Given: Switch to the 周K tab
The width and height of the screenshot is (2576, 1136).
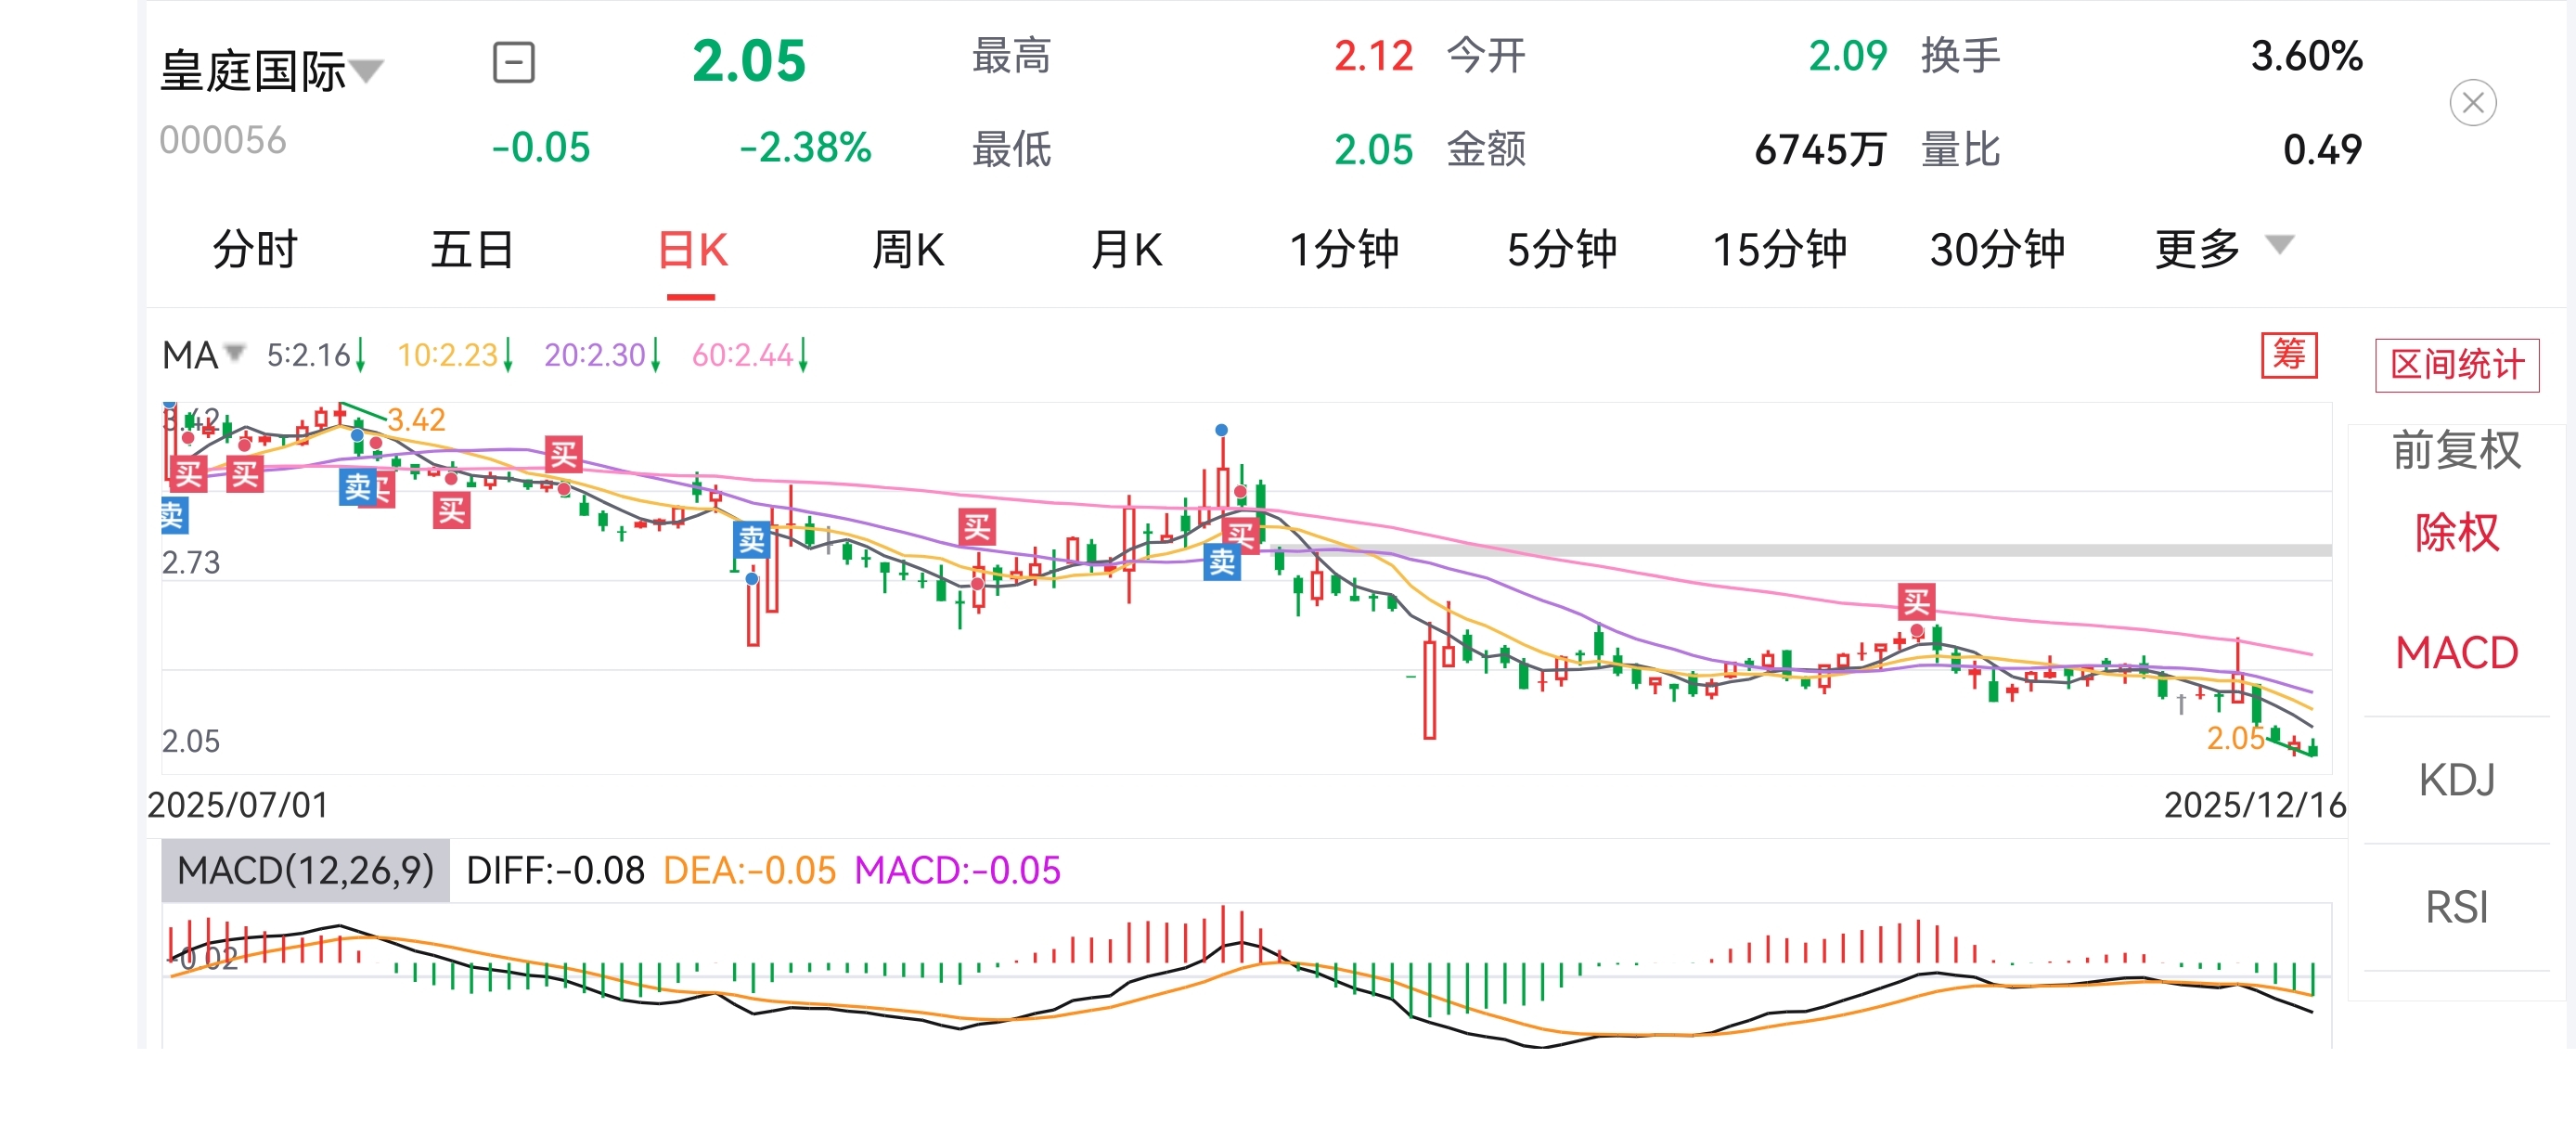Looking at the screenshot, I should click(x=908, y=250).
